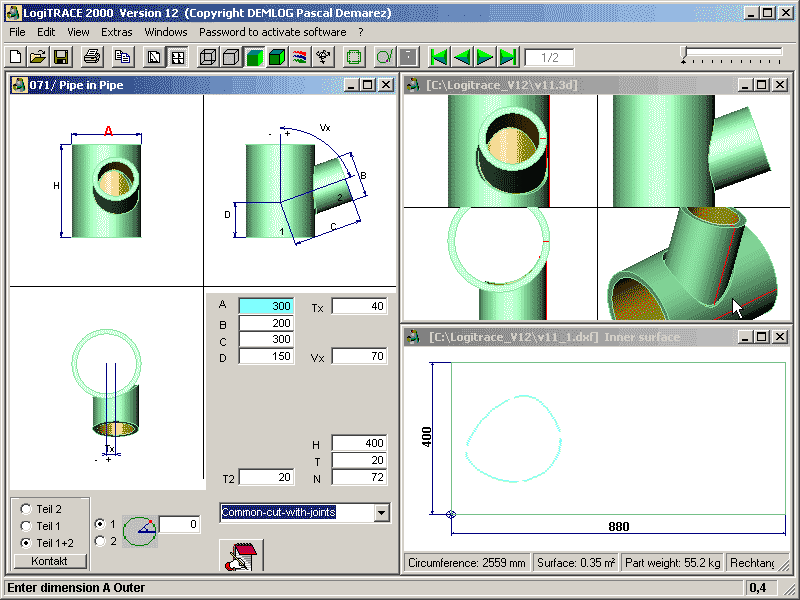The height and width of the screenshot is (600, 800).
Task: Open the File menu
Action: pyautogui.click(x=17, y=32)
